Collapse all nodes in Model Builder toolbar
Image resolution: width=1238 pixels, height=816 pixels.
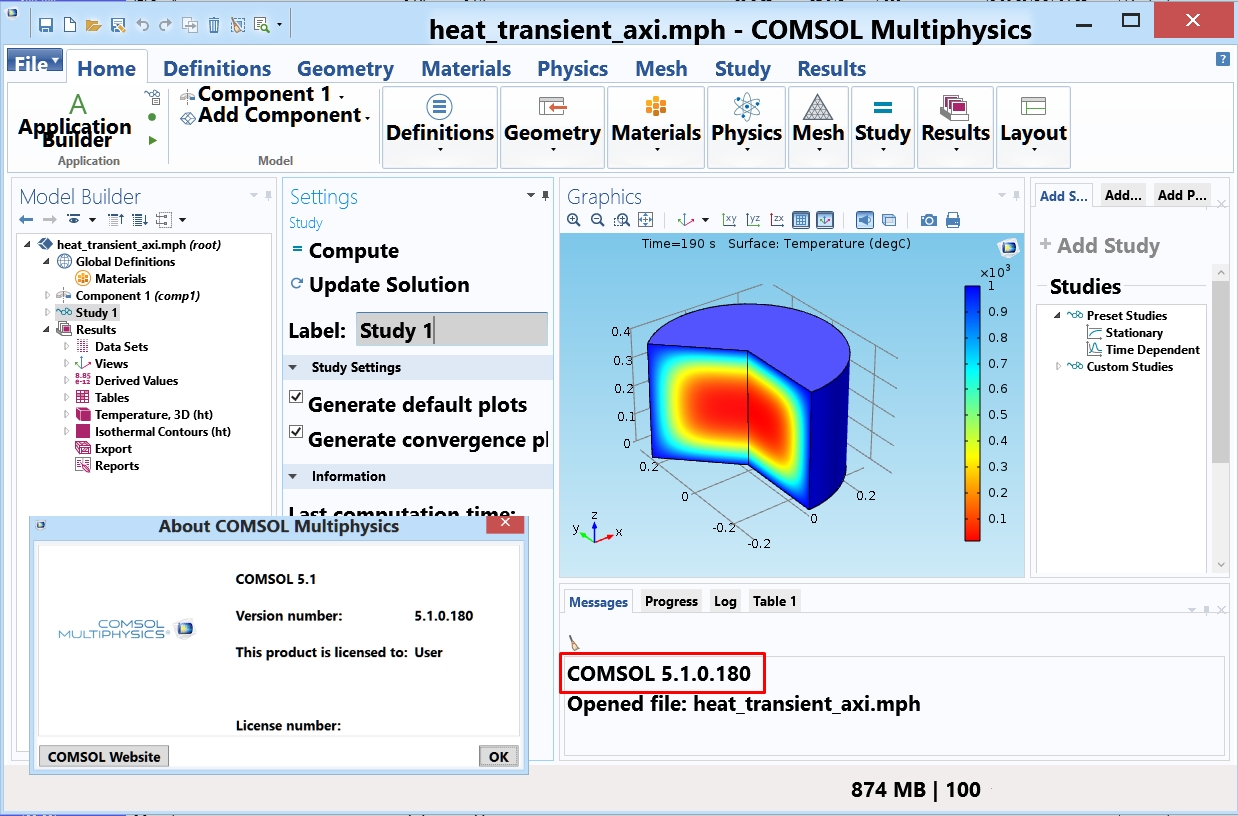116,219
